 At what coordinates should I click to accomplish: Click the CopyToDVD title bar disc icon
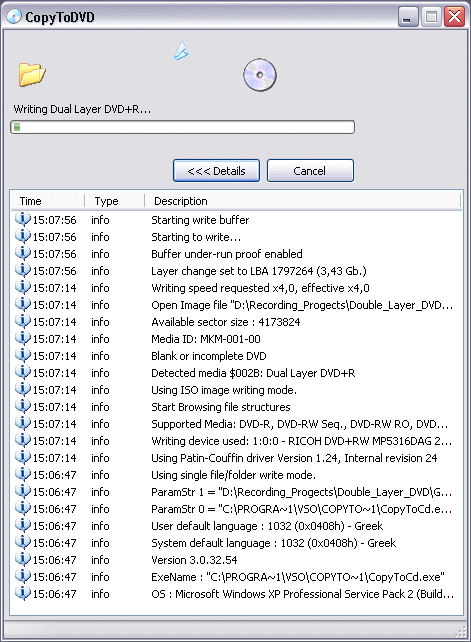click(14, 16)
